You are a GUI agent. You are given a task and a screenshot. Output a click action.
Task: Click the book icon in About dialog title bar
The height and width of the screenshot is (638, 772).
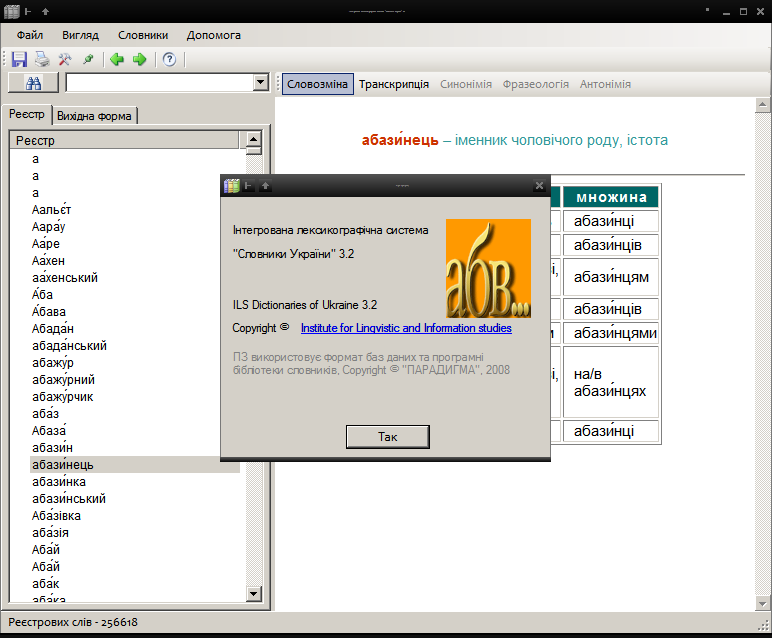231,186
